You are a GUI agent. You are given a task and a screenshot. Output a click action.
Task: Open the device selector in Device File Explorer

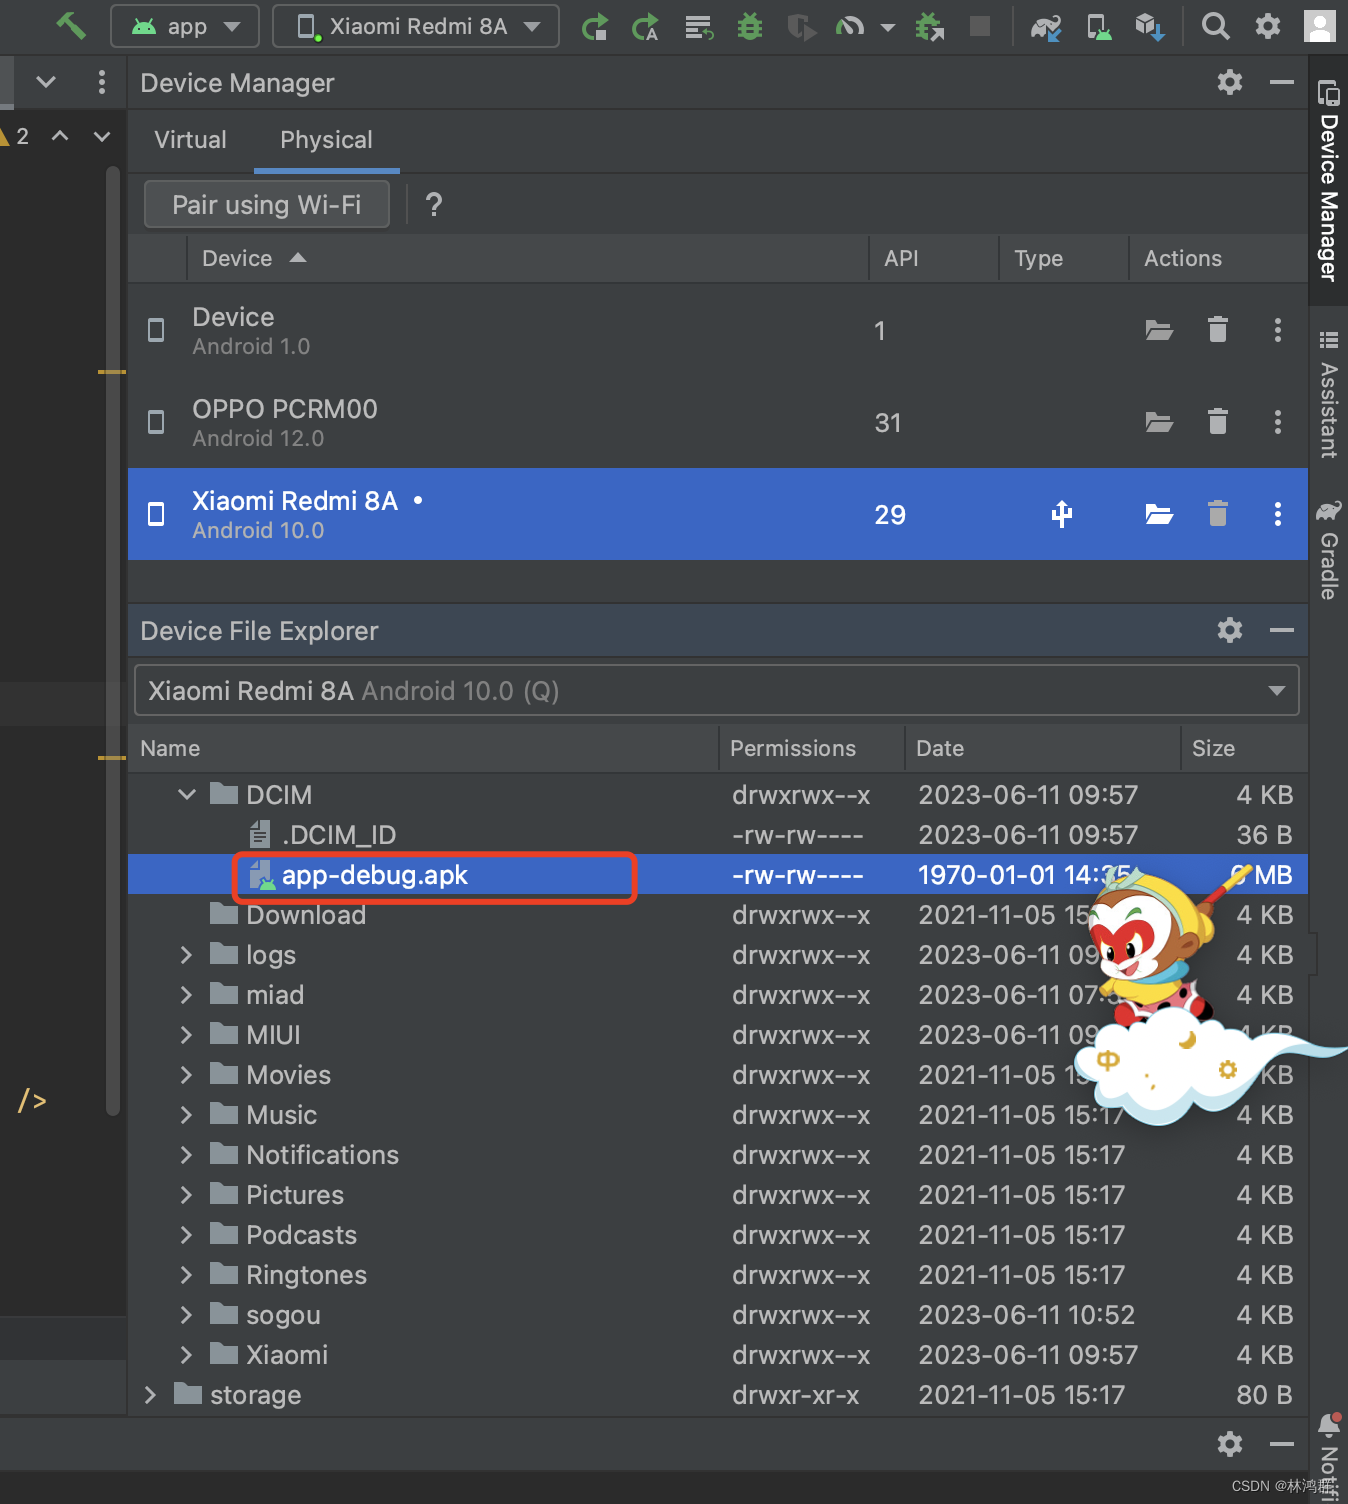[1276, 690]
